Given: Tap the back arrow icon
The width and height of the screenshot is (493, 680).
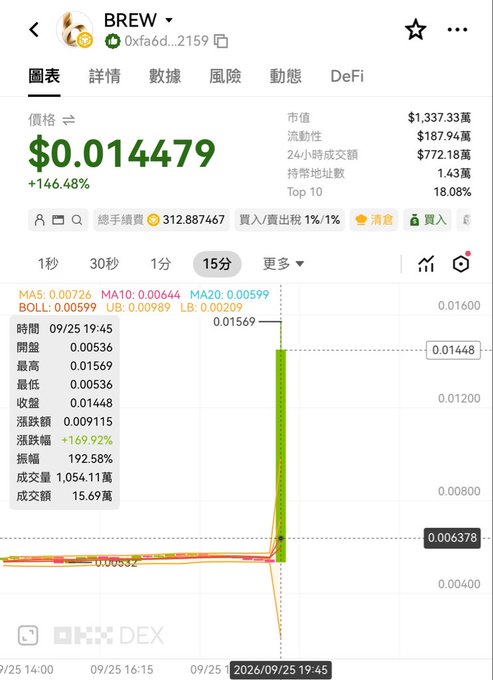Looking at the screenshot, I should [x=34, y=29].
